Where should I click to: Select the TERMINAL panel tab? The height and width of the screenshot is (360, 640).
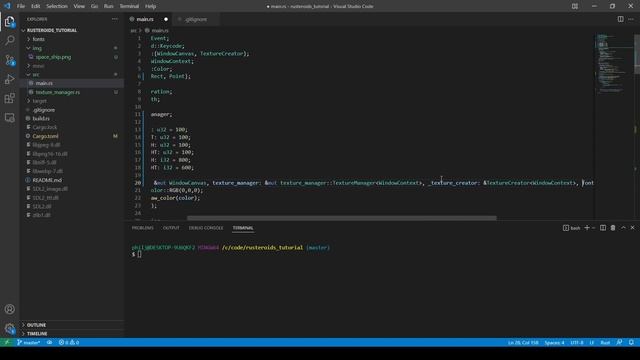[243, 228]
